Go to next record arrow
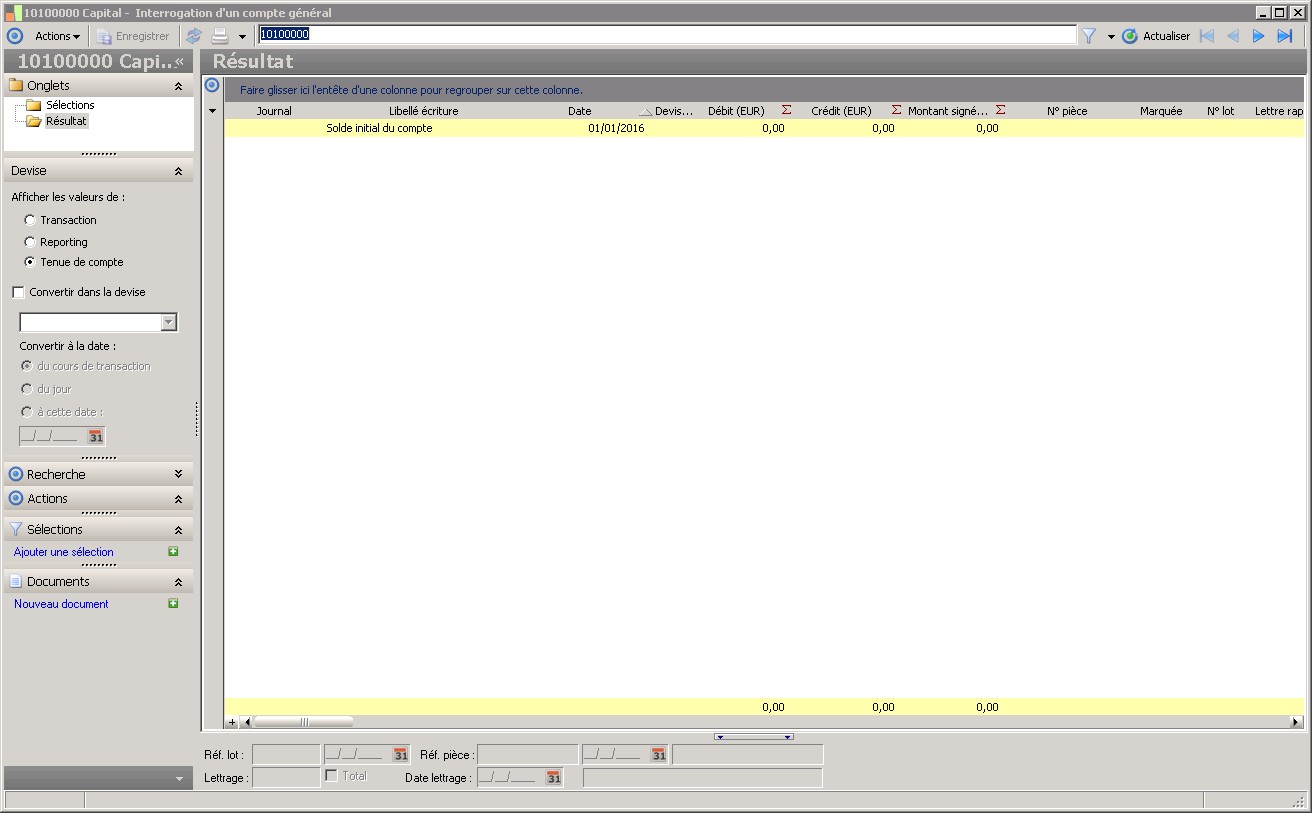 [x=1258, y=36]
